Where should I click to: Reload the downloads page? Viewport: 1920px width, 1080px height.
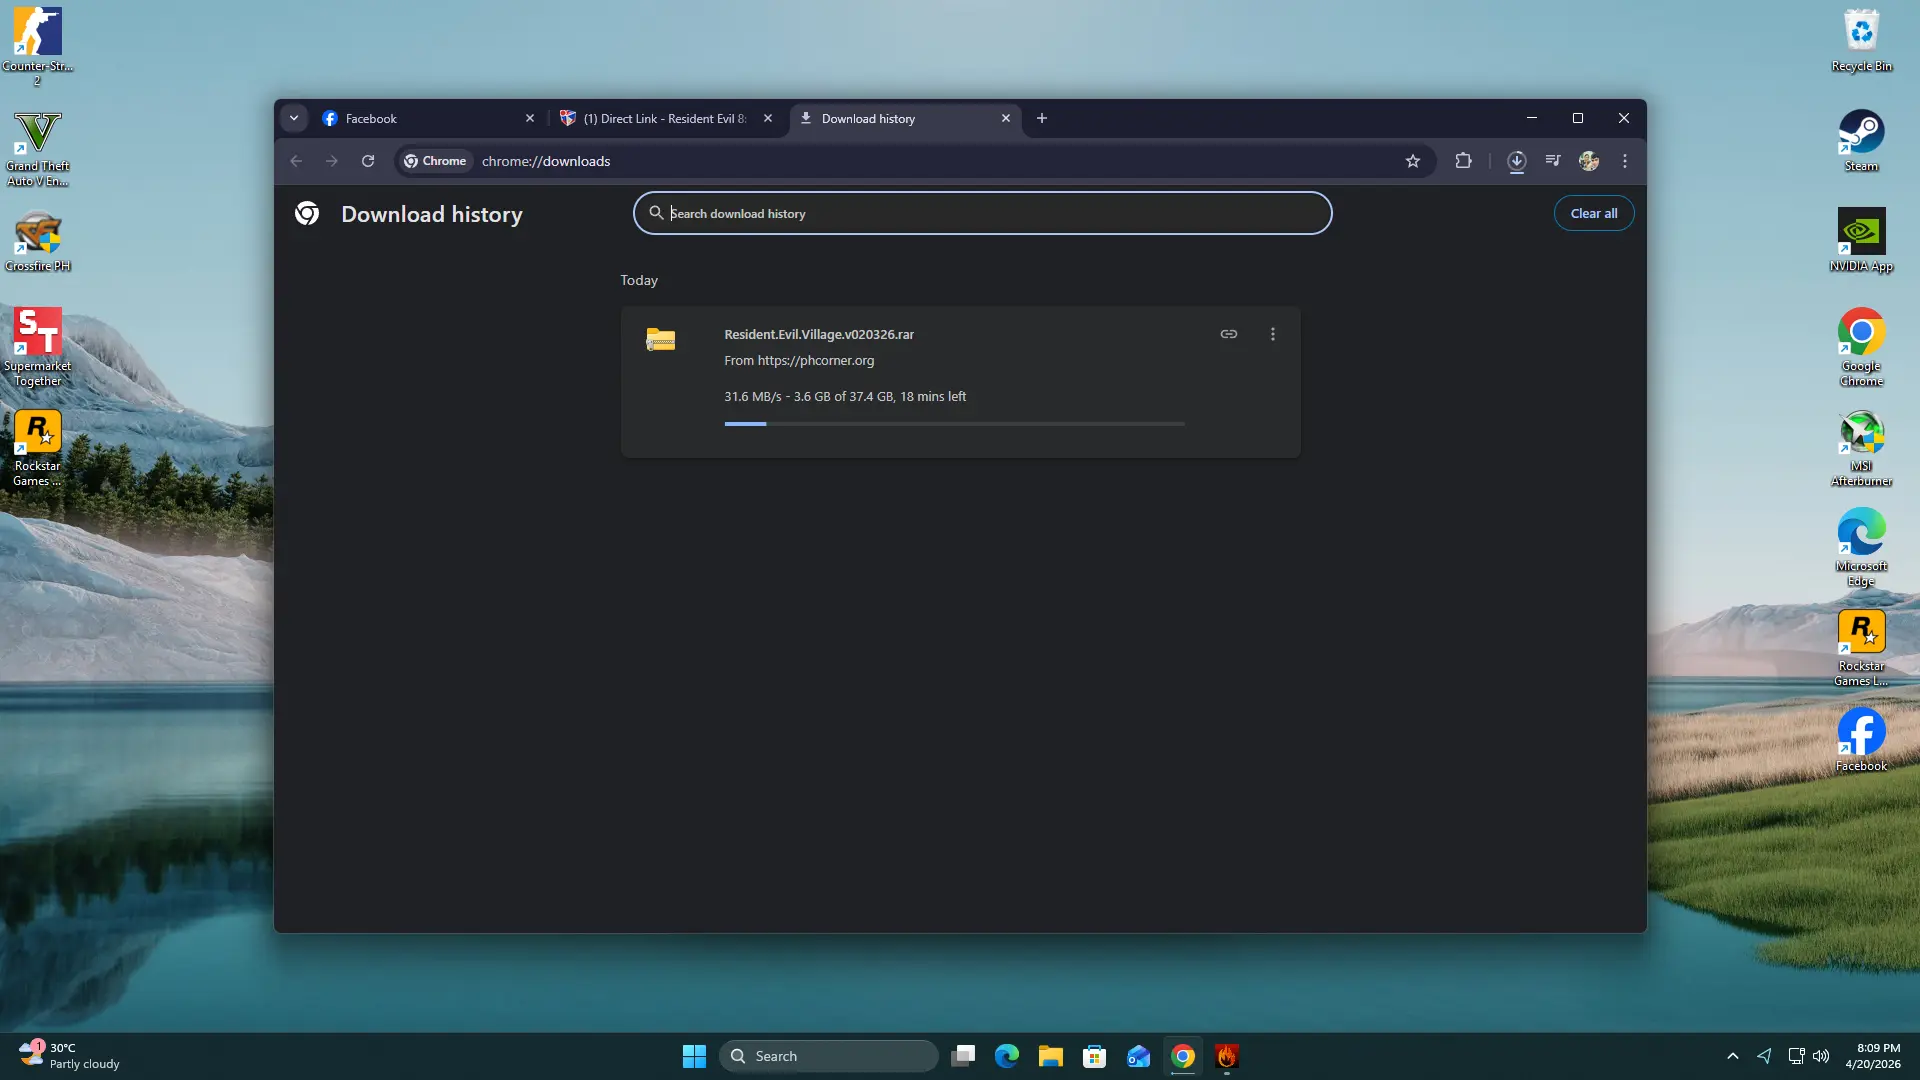coord(368,161)
